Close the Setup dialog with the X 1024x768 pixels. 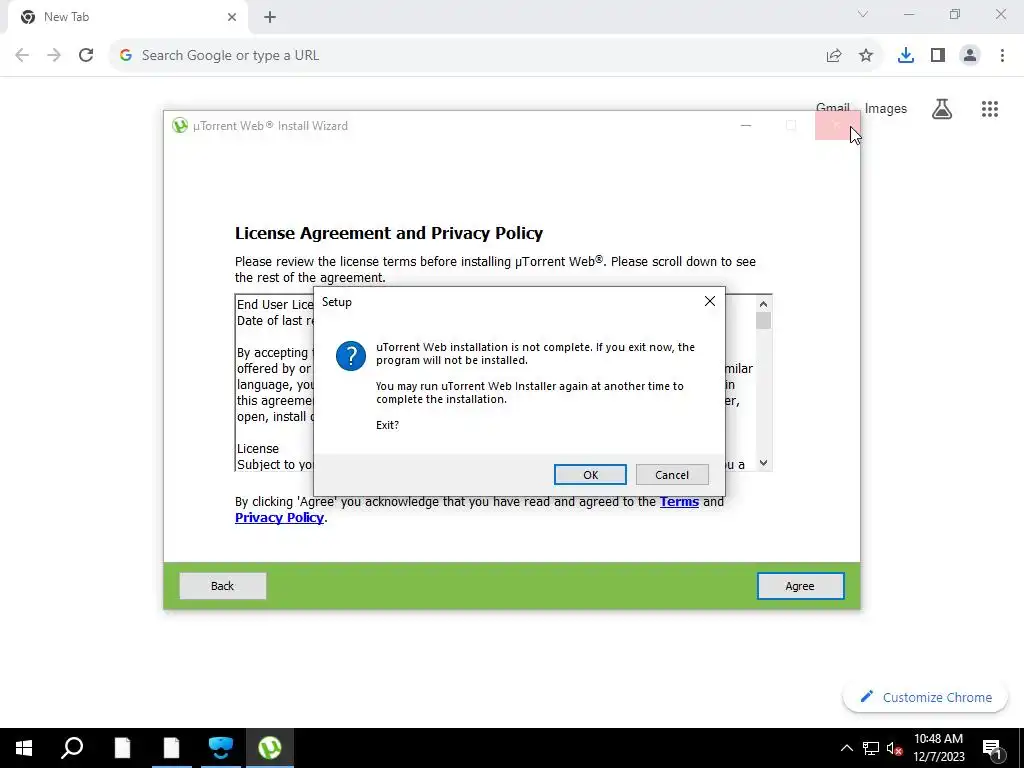click(x=710, y=301)
